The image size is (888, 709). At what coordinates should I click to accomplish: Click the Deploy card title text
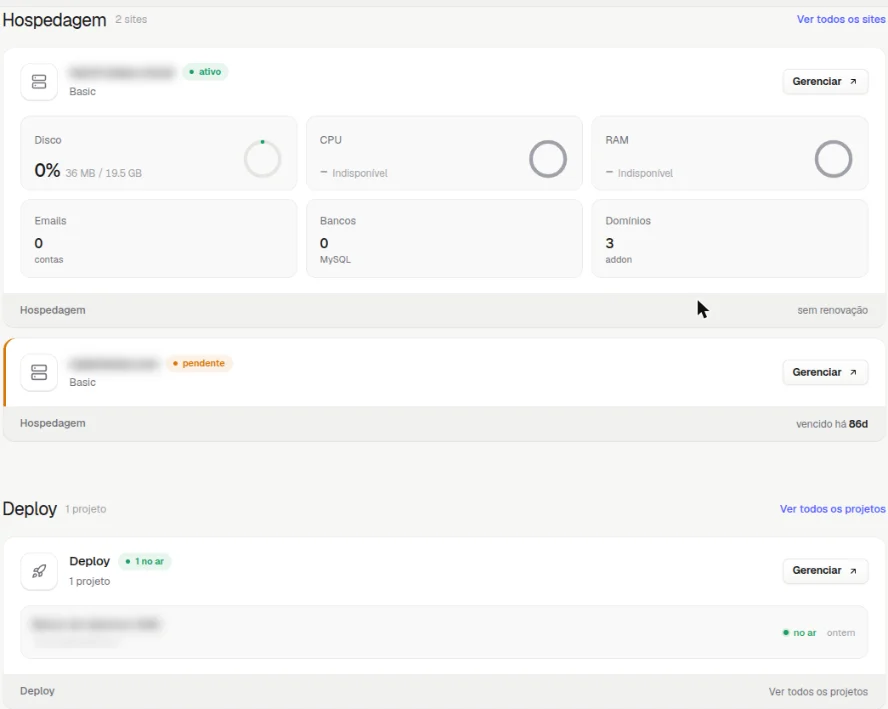tap(89, 561)
